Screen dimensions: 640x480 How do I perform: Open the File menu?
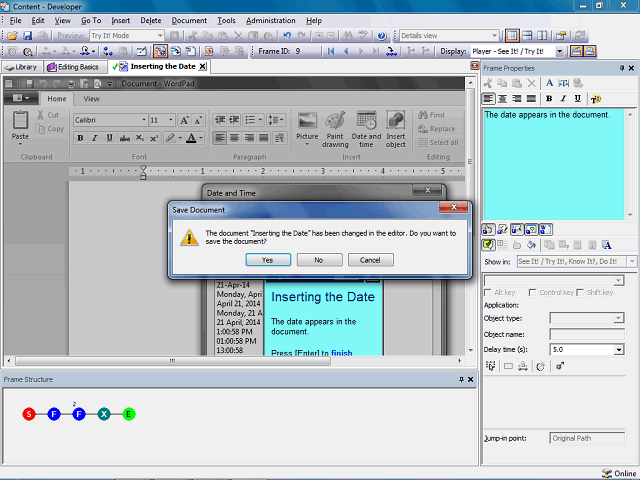[x=16, y=20]
